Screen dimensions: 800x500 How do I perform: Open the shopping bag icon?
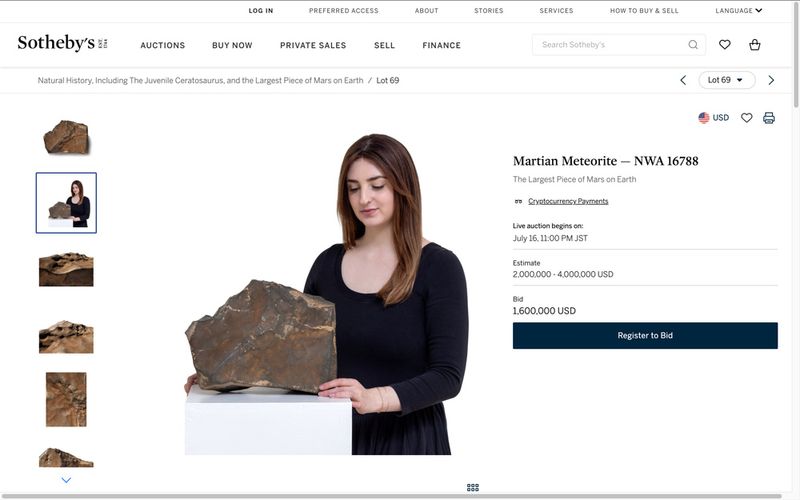pos(755,45)
